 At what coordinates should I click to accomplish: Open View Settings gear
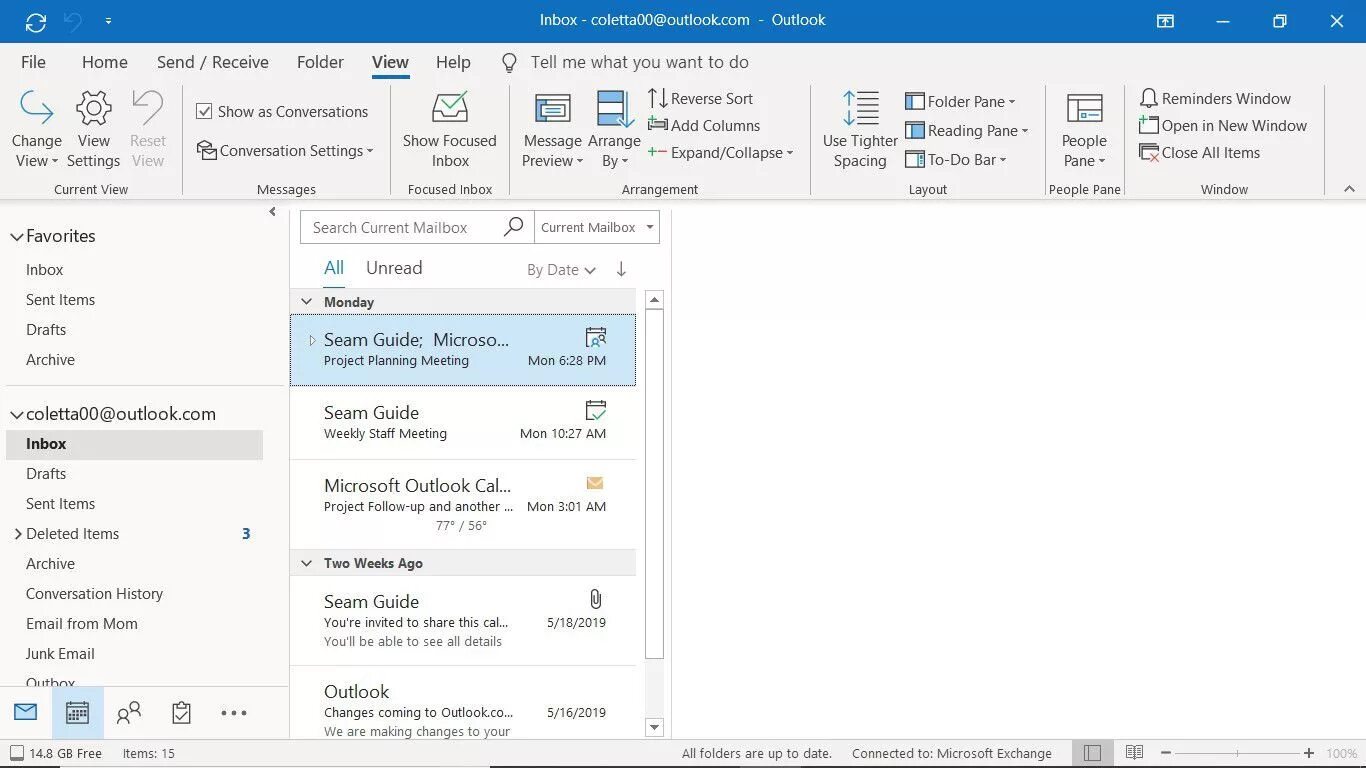93,130
